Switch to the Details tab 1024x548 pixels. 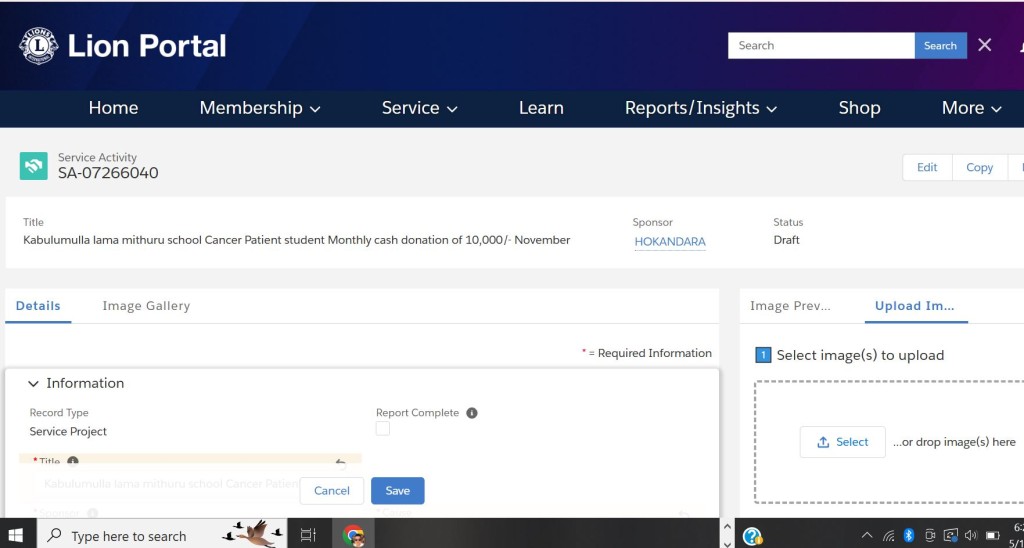pyautogui.click(x=38, y=306)
